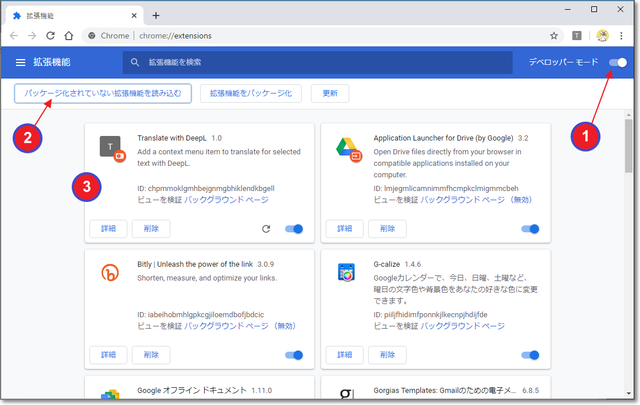
Task: Select the 拡張機能 browser tab
Action: click(72, 14)
